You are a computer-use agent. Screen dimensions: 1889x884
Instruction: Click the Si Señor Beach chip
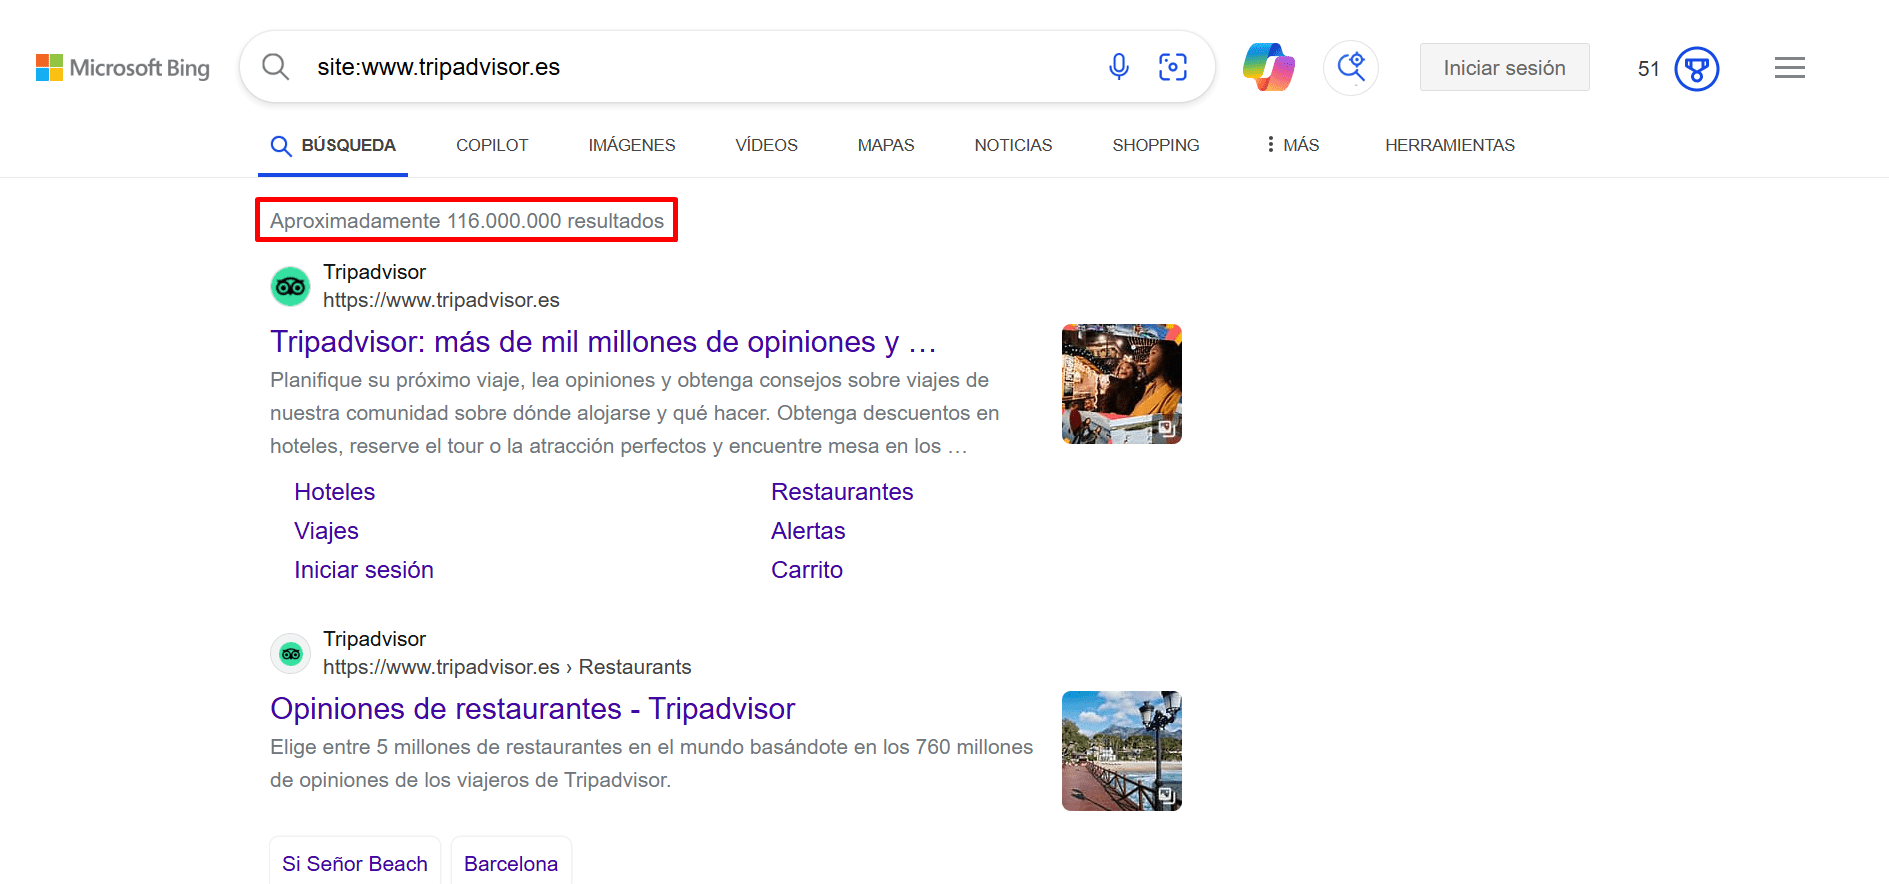(x=355, y=863)
